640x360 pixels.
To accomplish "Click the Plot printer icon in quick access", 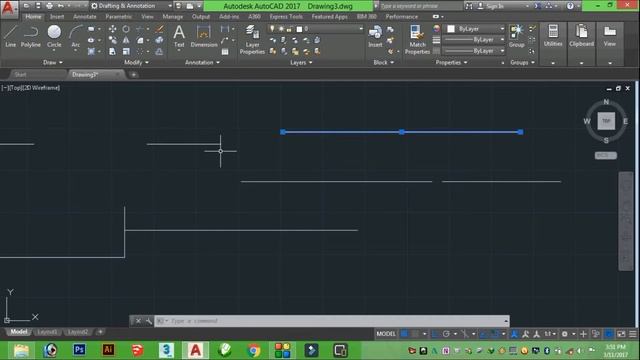I will 49,6.
